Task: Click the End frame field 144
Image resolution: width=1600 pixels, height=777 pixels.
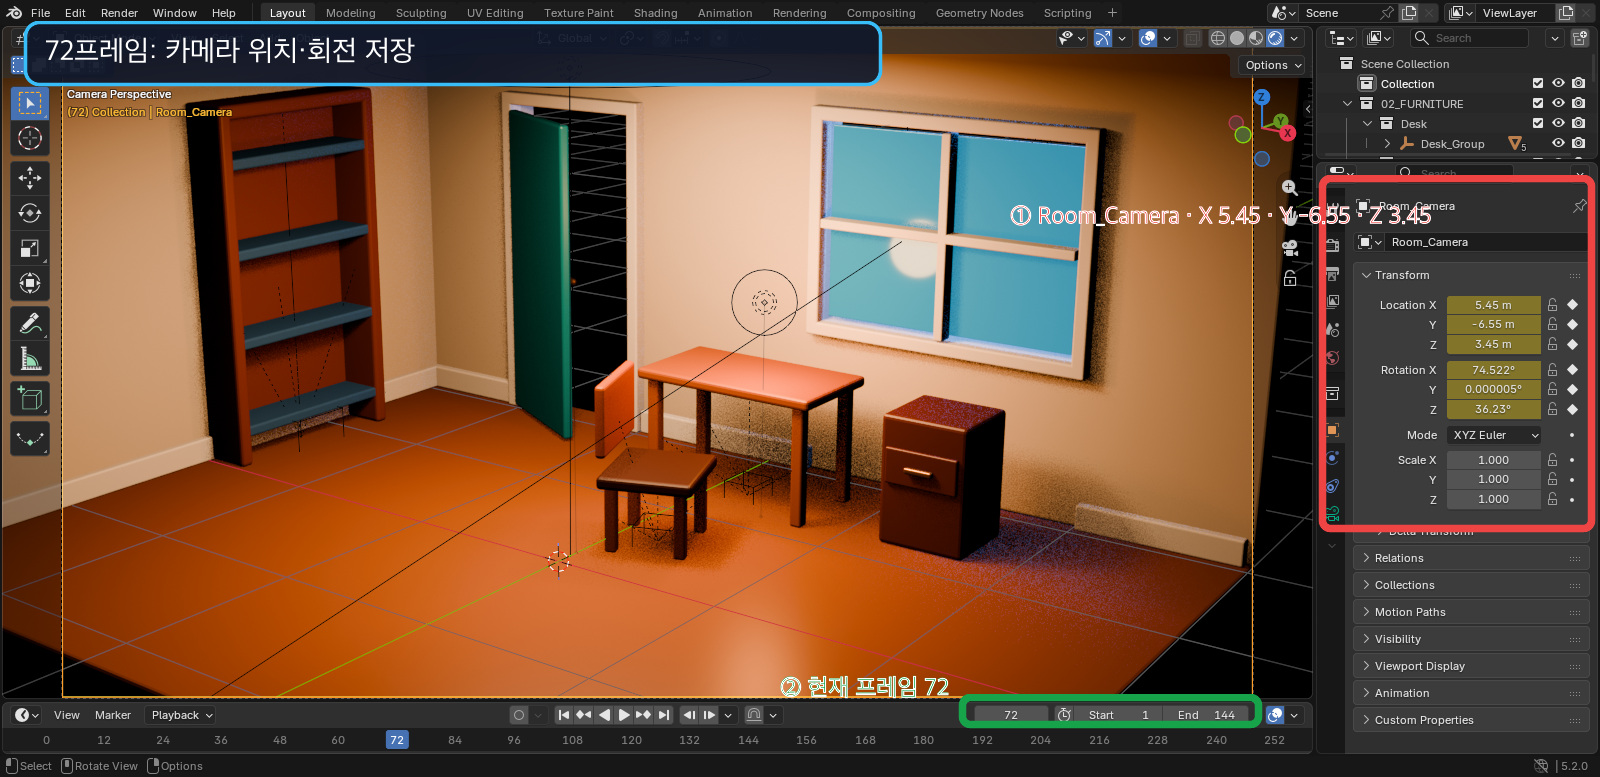Action: pos(1208,715)
